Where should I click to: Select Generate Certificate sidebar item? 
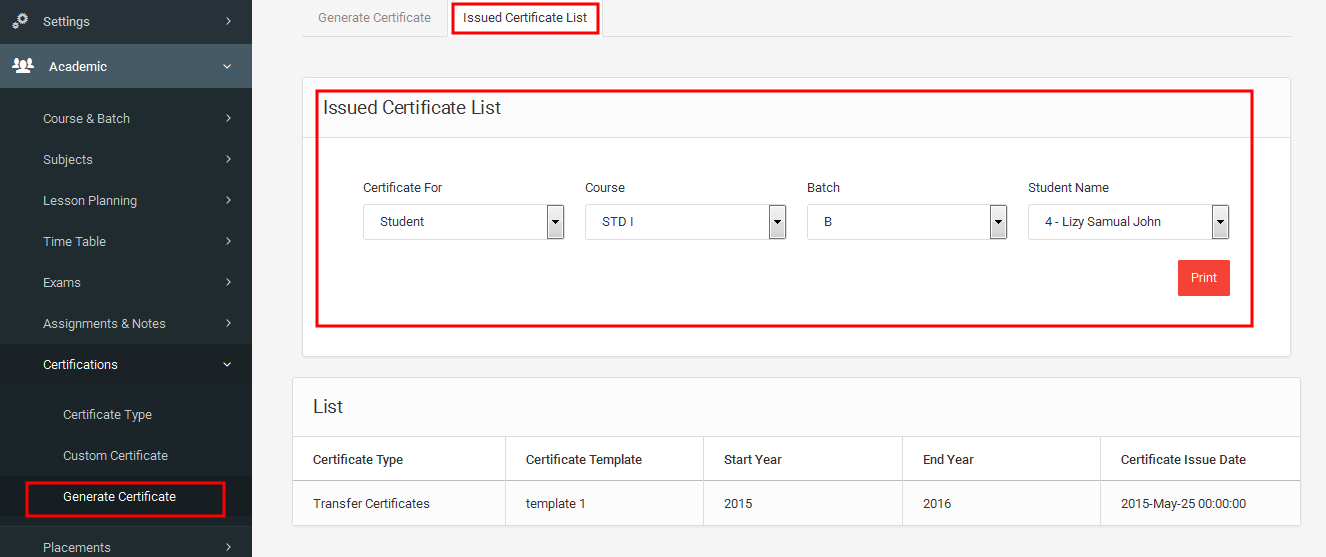119,496
